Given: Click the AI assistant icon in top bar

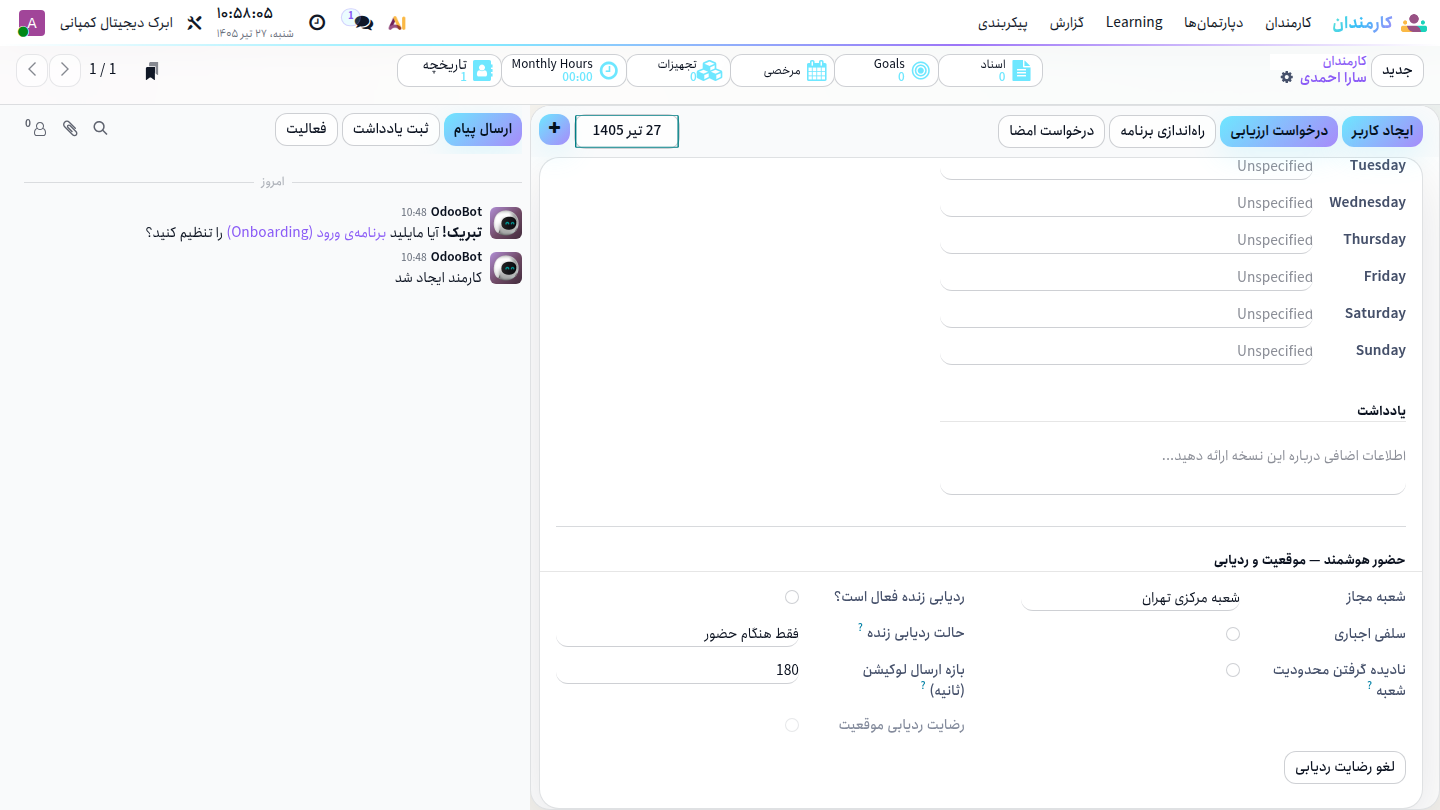Looking at the screenshot, I should click(397, 23).
